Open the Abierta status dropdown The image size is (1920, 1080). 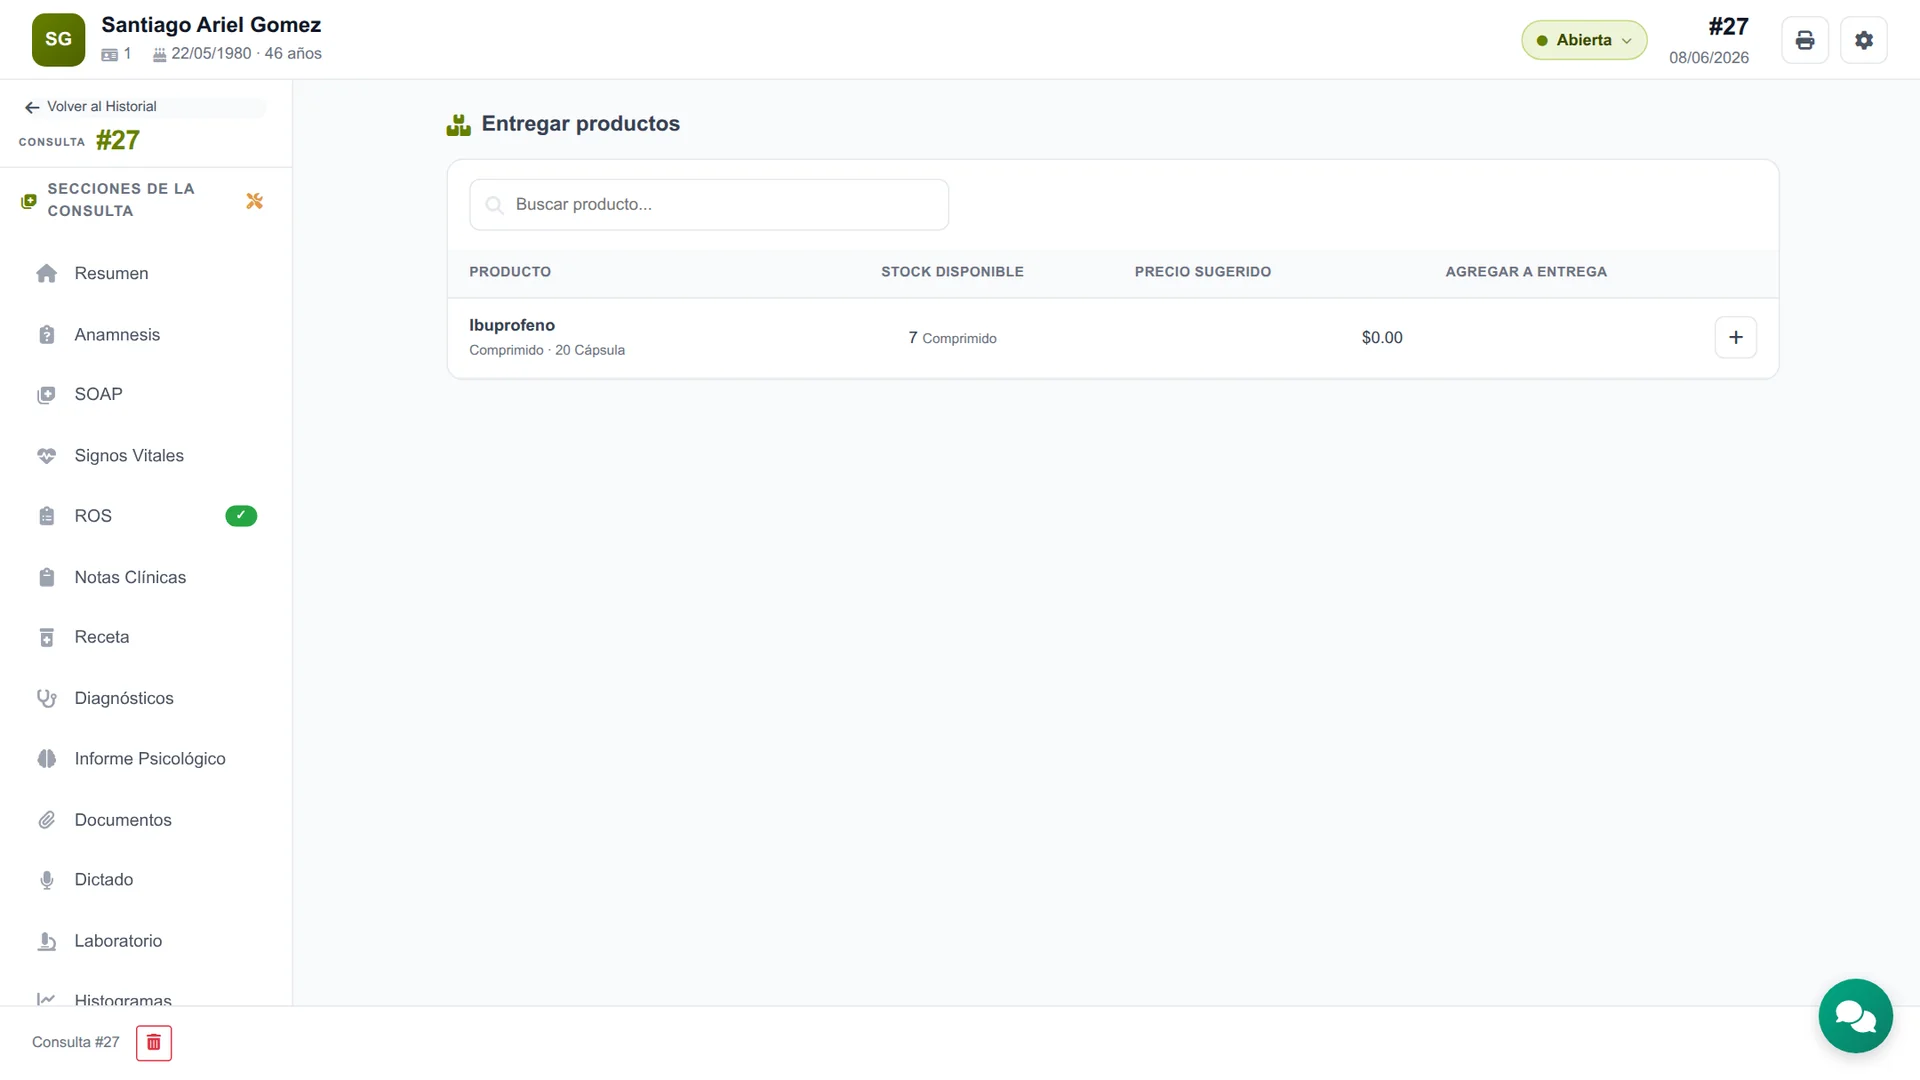pyautogui.click(x=1583, y=40)
